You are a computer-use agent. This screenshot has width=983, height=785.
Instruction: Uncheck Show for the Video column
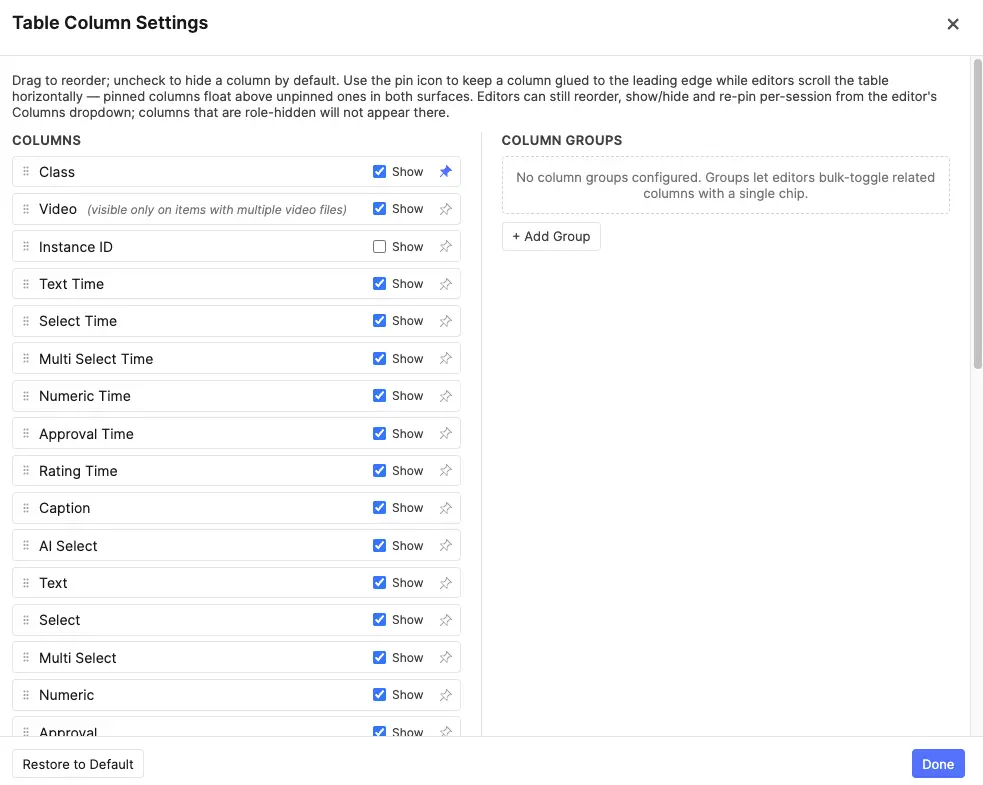coord(379,209)
